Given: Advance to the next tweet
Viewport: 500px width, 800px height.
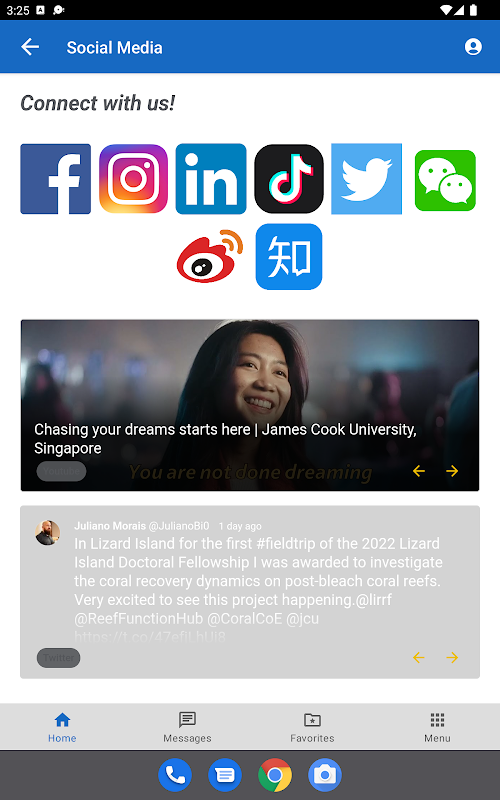Looking at the screenshot, I should 452,658.
